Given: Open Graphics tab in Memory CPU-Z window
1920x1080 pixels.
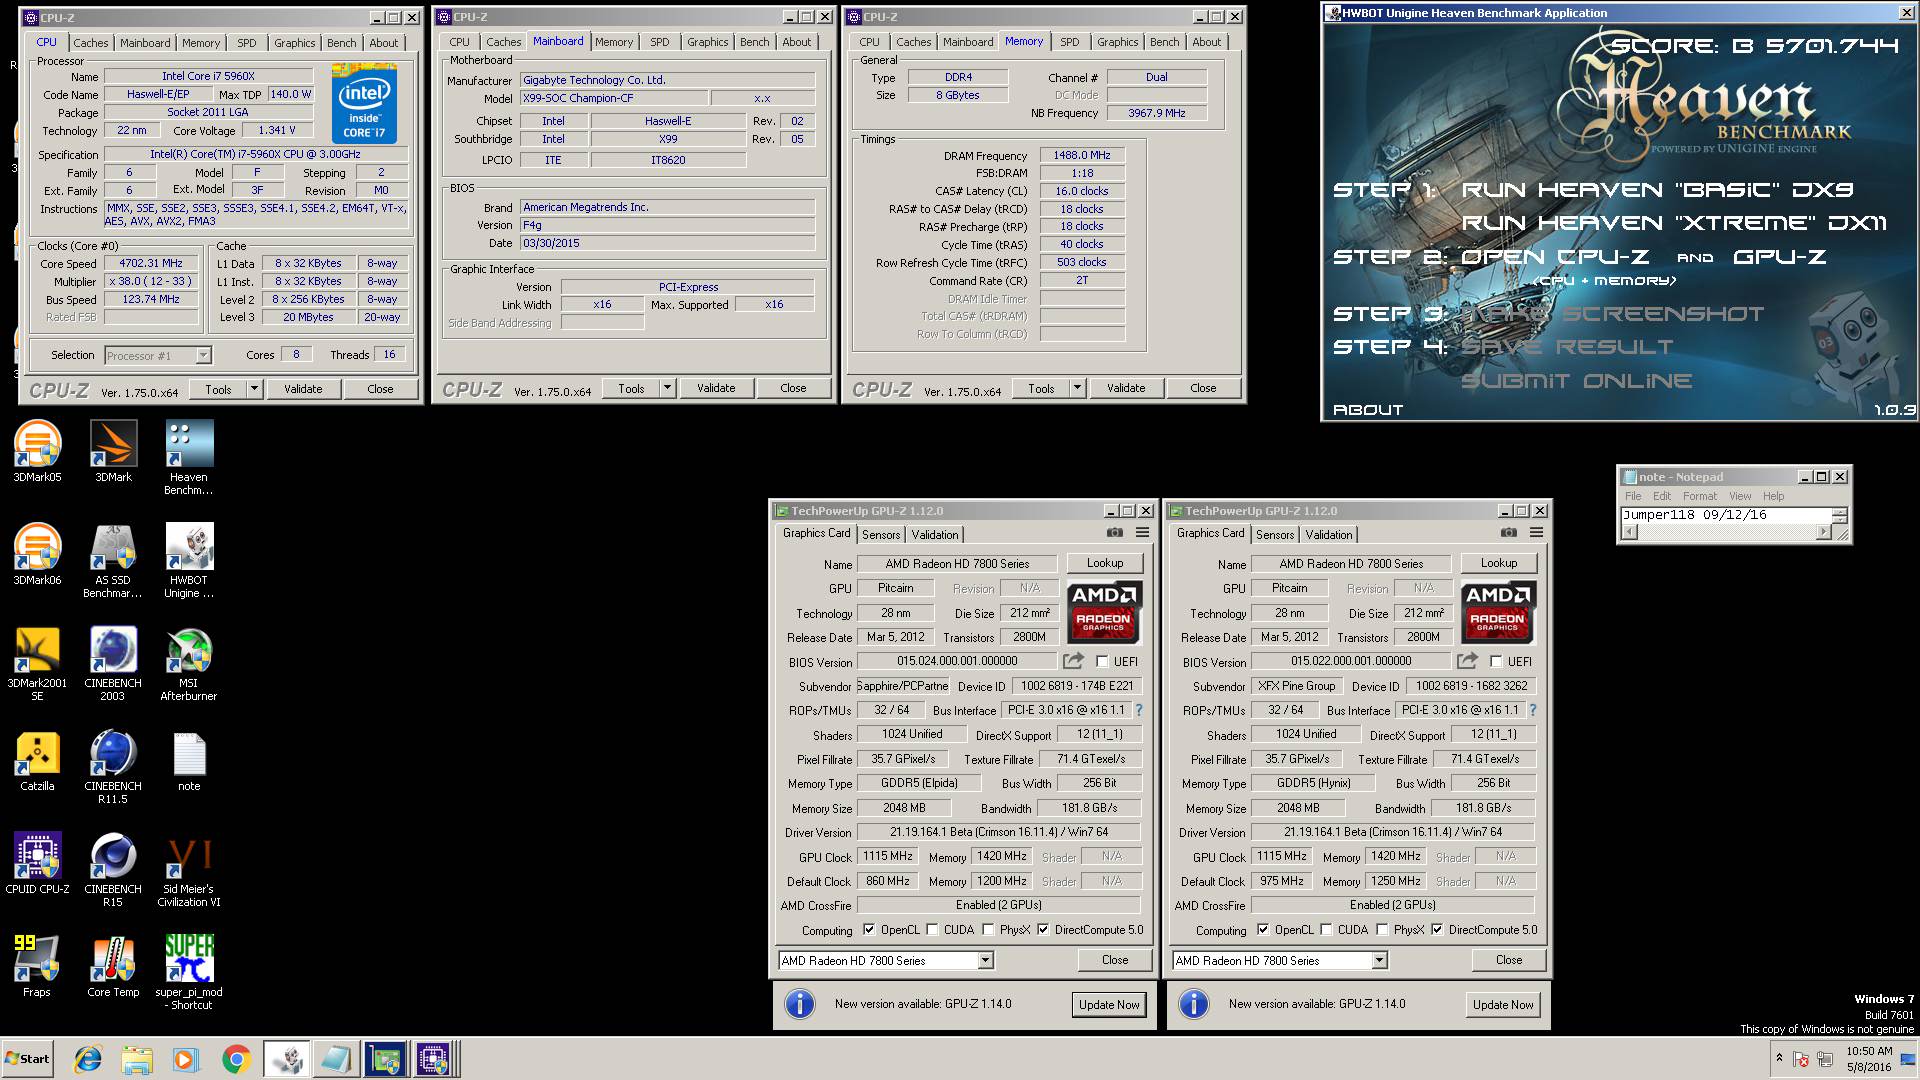Looking at the screenshot, I should pos(1117,42).
